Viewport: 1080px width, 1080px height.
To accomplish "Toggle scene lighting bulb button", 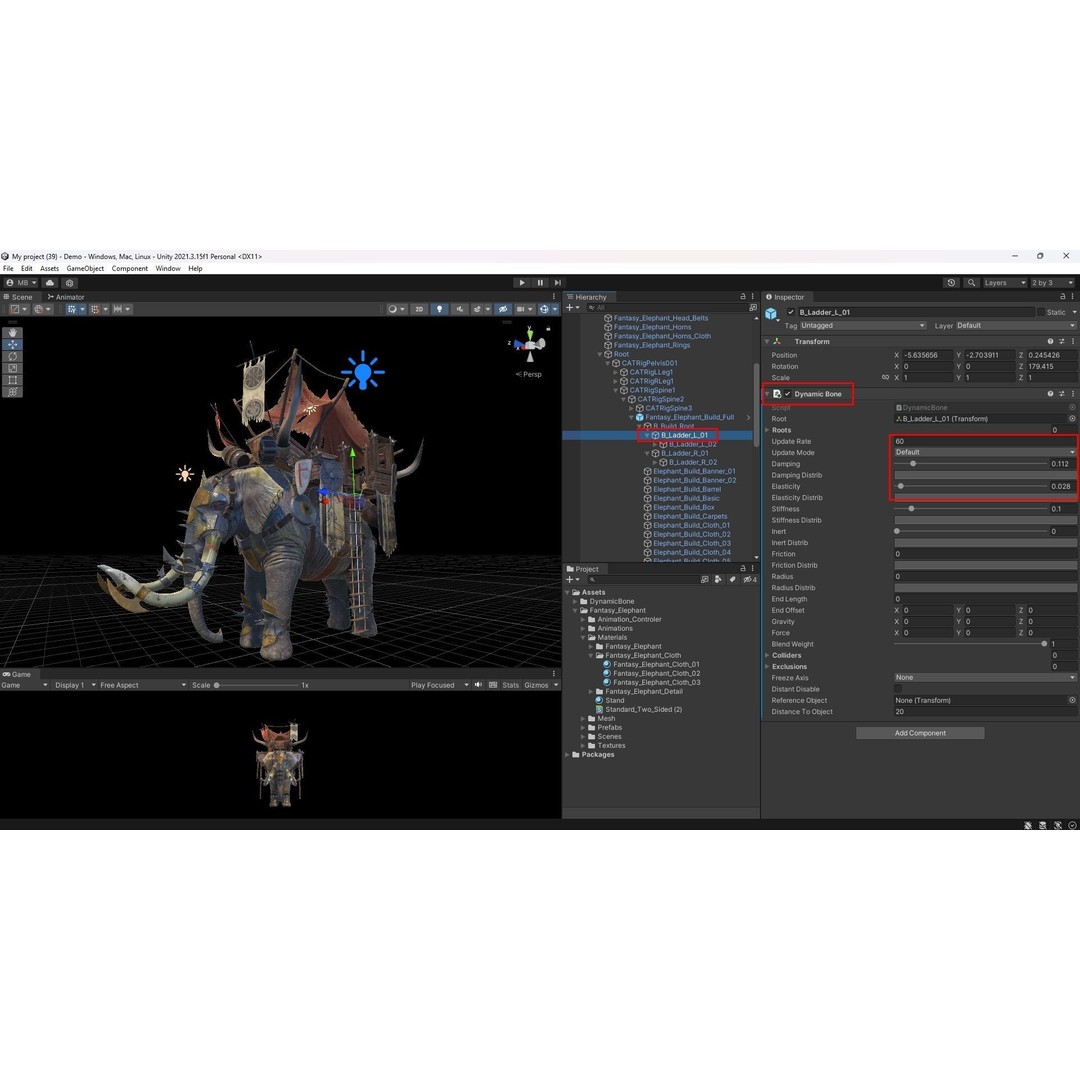I will click(x=439, y=309).
